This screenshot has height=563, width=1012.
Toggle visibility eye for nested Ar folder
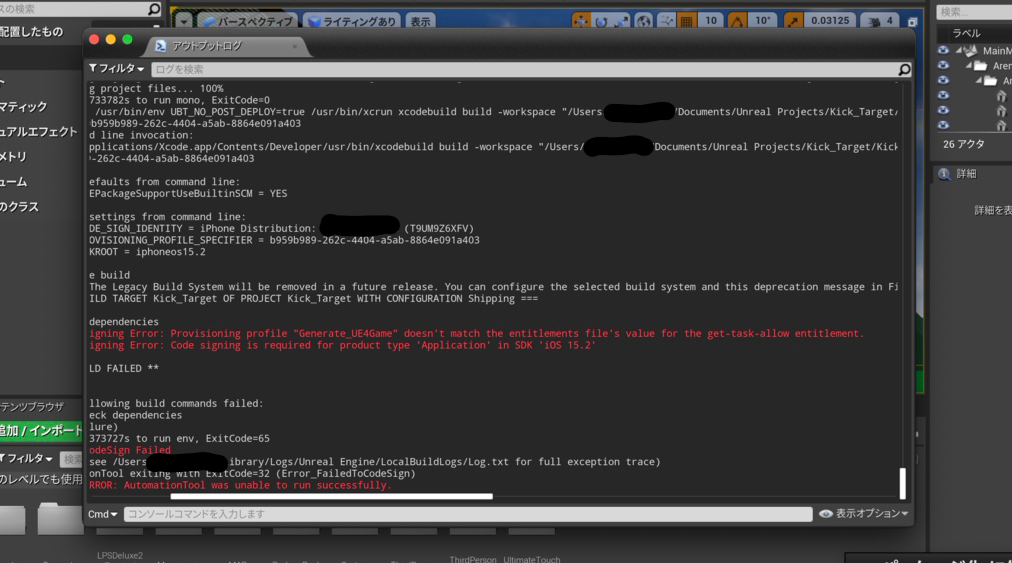click(943, 80)
